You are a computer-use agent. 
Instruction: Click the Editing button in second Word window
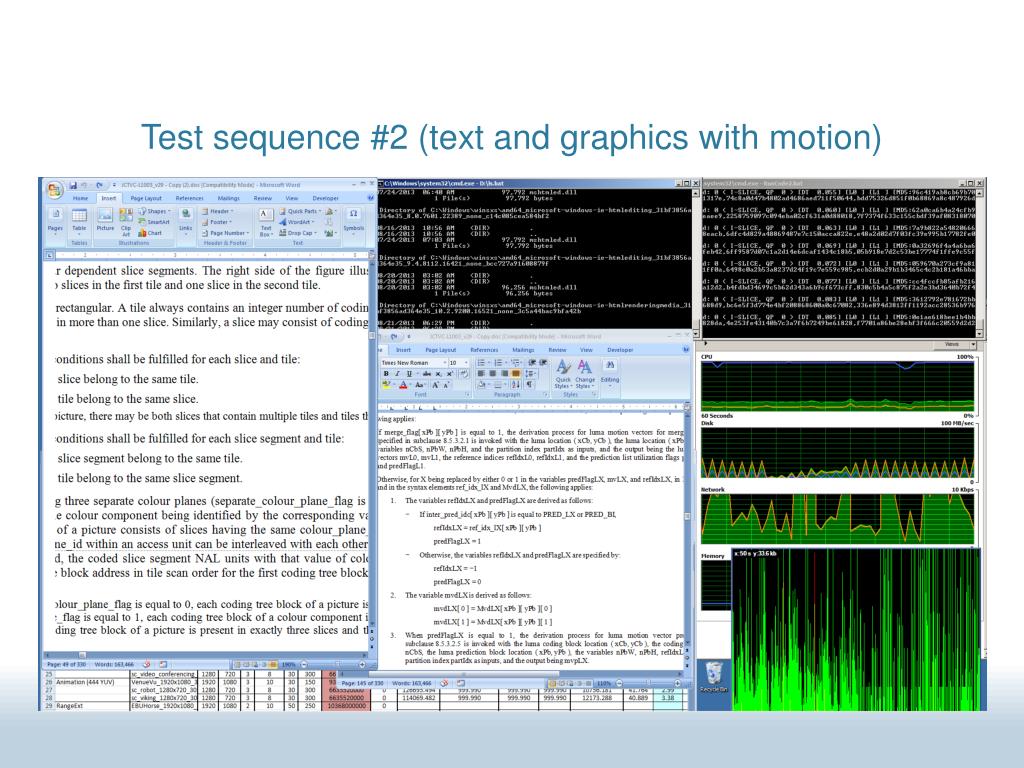point(610,374)
